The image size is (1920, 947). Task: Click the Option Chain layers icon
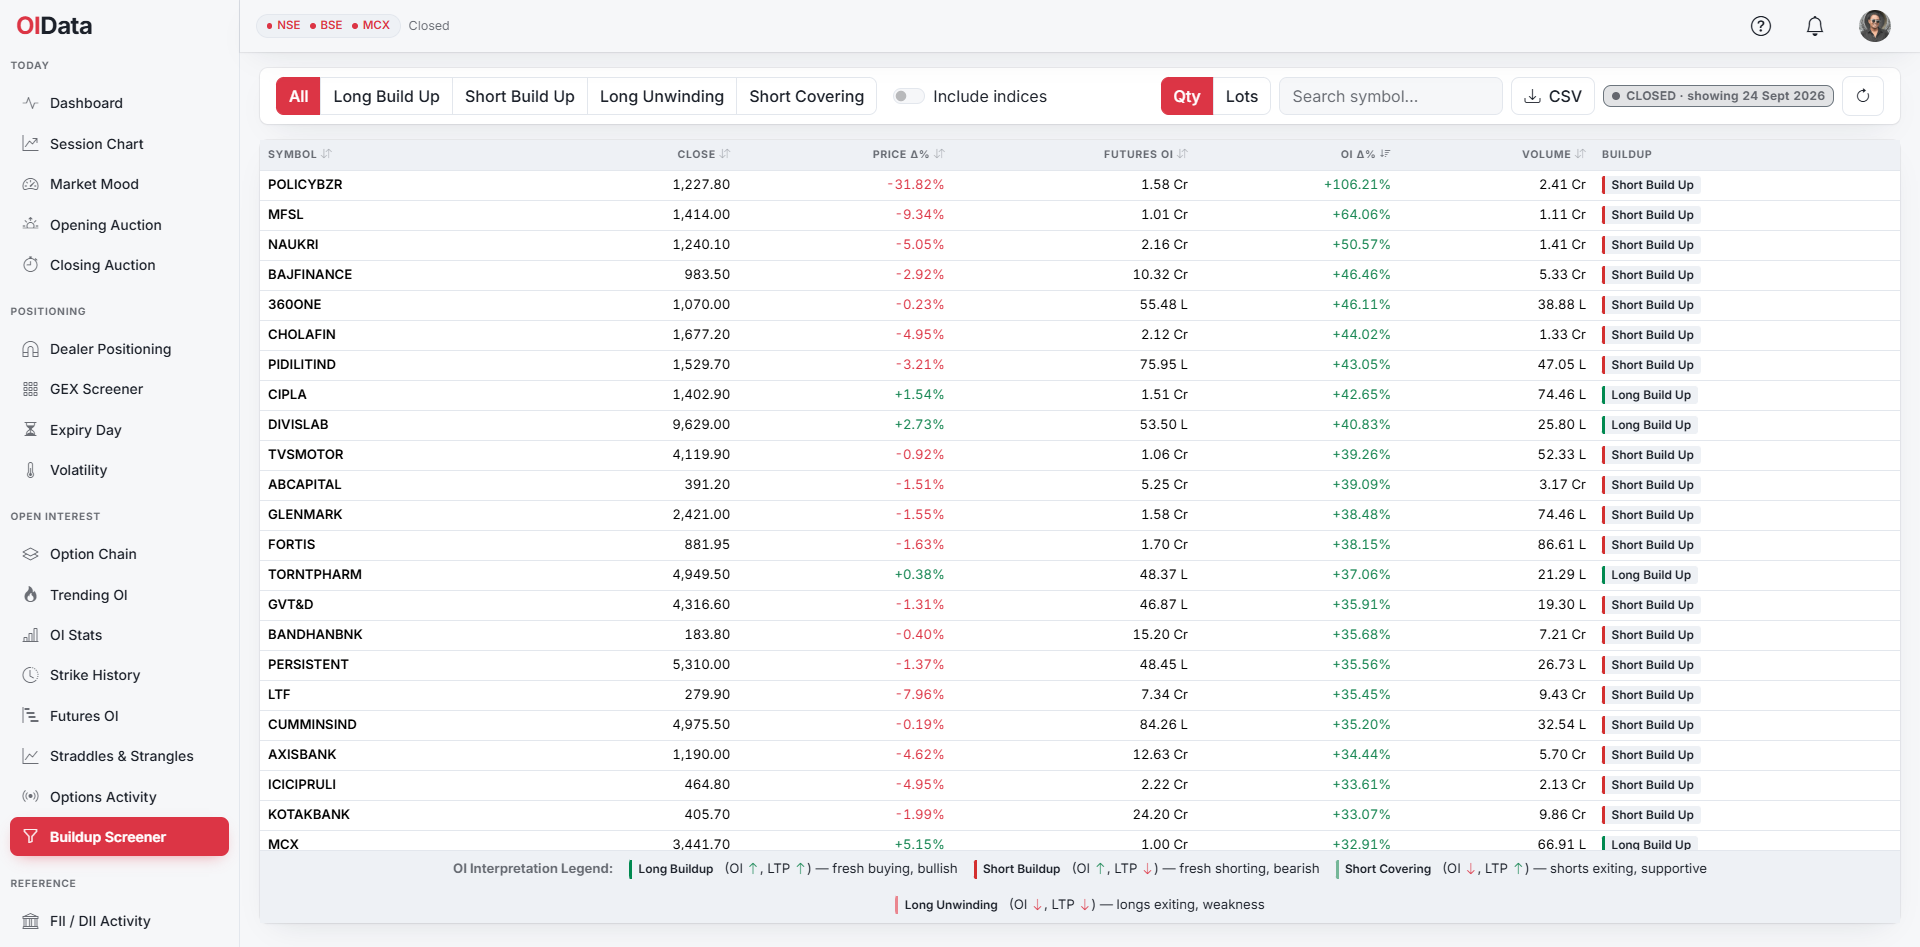point(31,554)
